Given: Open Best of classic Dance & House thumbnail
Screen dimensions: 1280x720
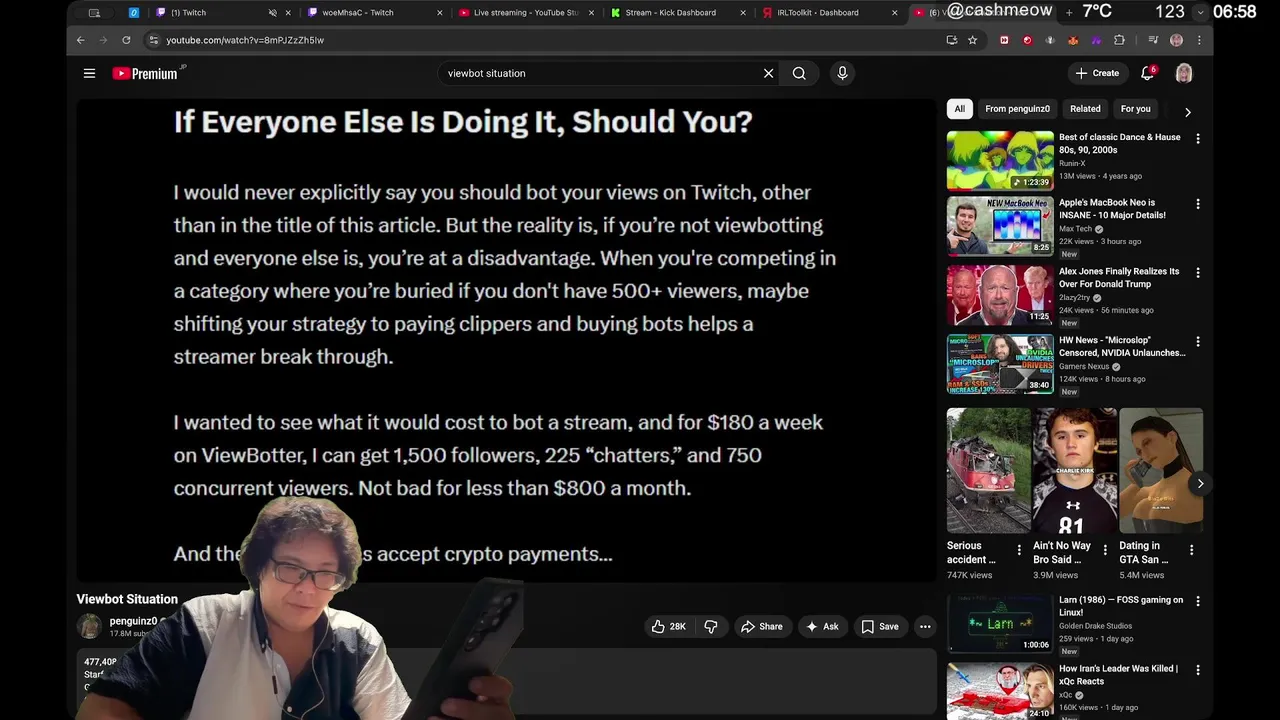Looking at the screenshot, I should click(x=1000, y=160).
